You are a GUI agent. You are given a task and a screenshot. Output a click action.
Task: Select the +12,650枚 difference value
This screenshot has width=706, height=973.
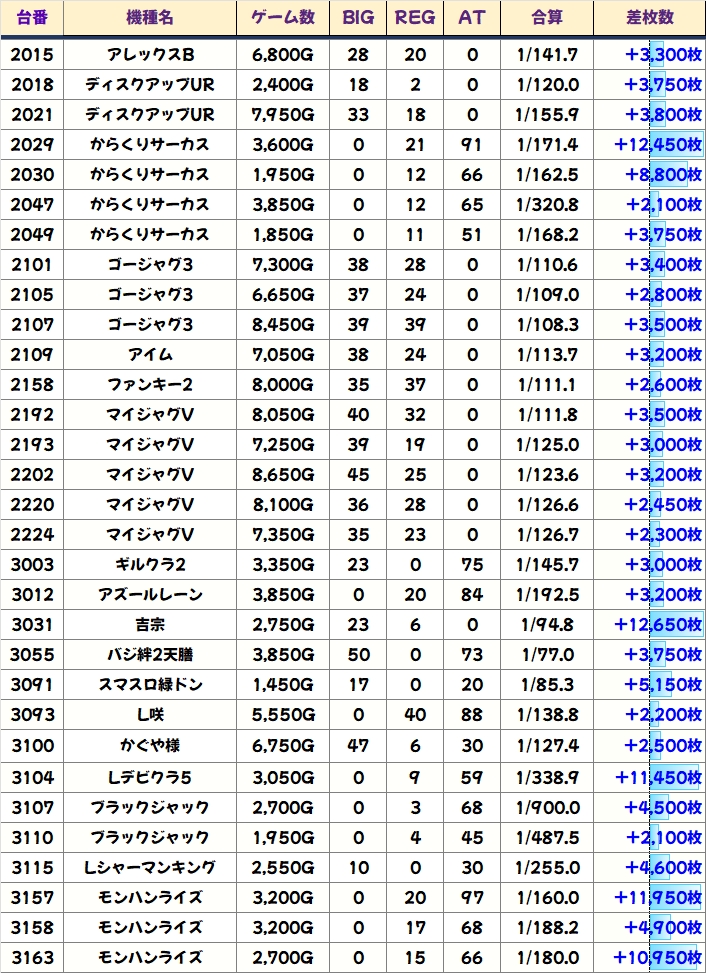658,624
